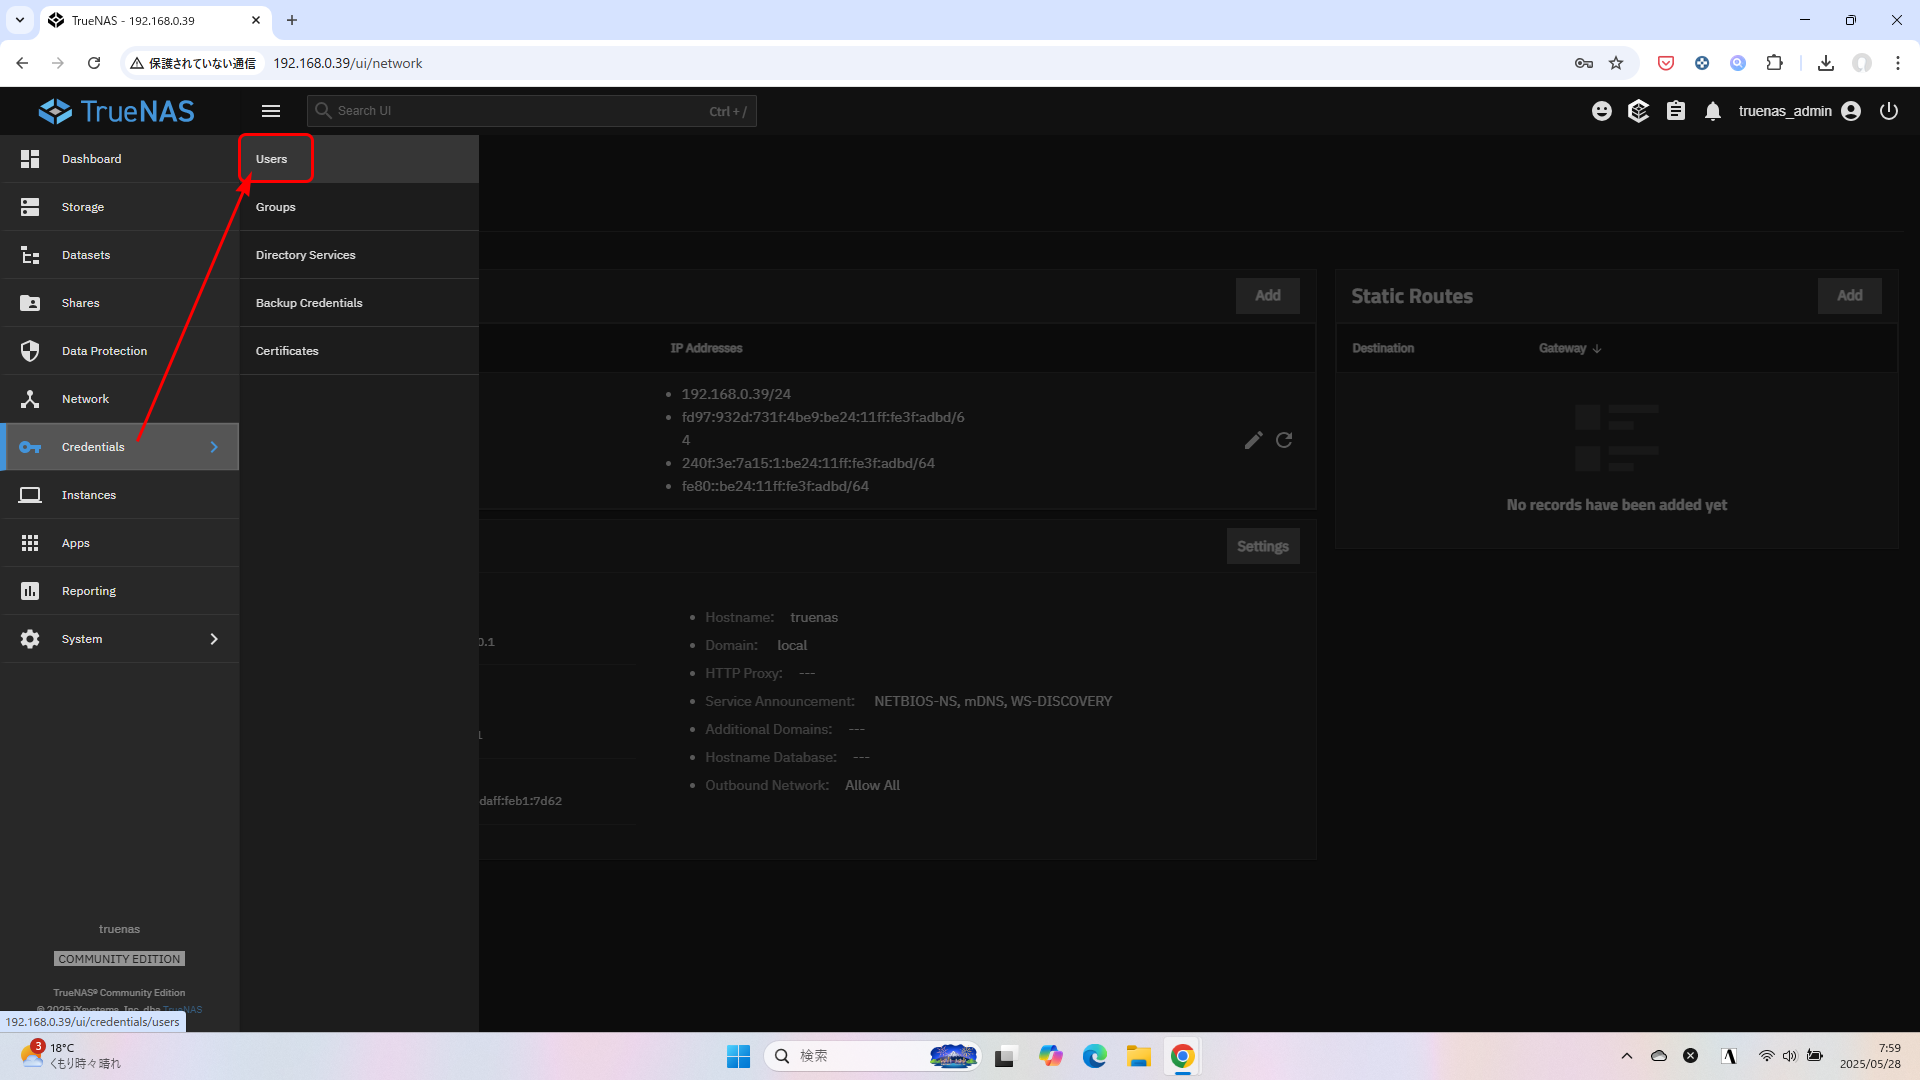Open the feedback smiley icon
This screenshot has width=1920, height=1080.
point(1602,111)
